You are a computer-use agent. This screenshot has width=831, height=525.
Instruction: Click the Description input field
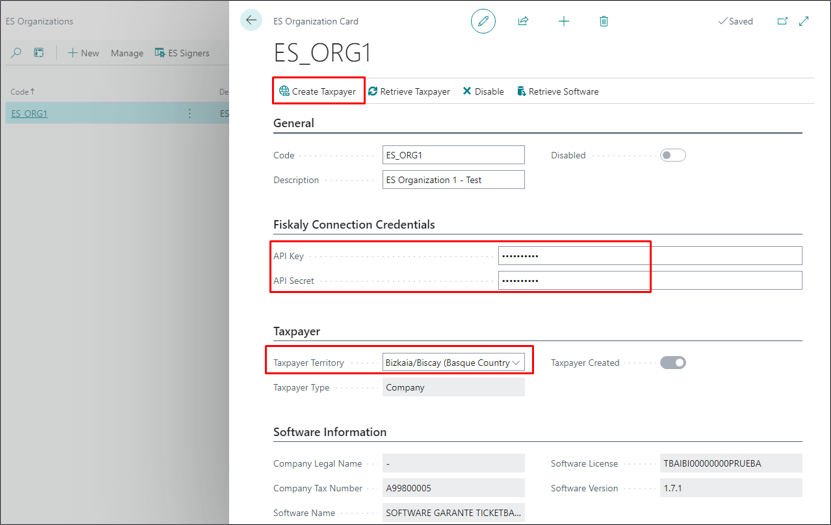point(453,180)
